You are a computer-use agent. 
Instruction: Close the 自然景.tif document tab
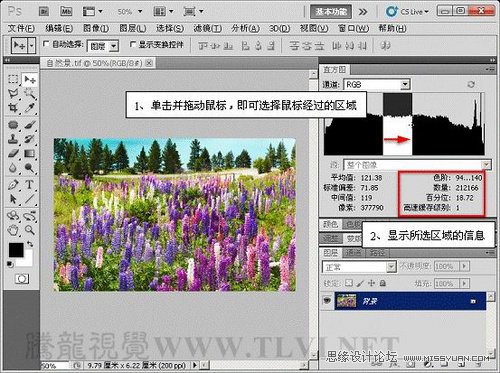[149, 63]
